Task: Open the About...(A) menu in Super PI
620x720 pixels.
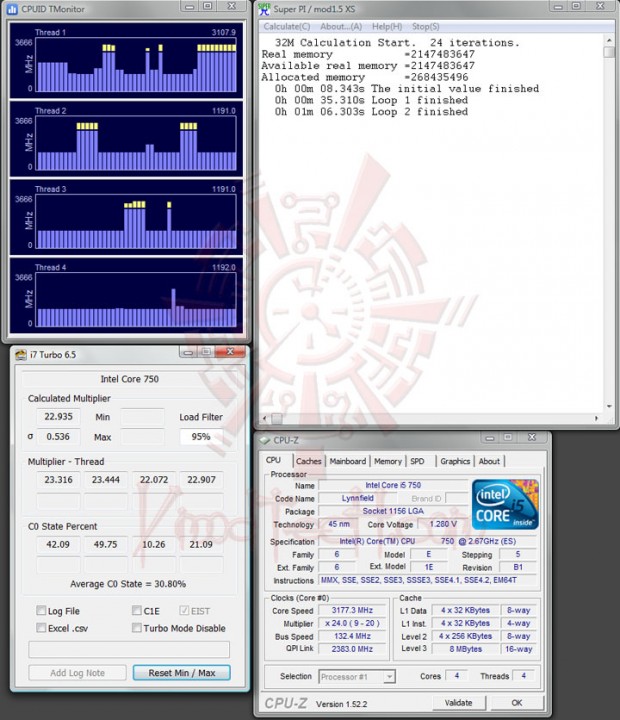Action: pos(341,27)
